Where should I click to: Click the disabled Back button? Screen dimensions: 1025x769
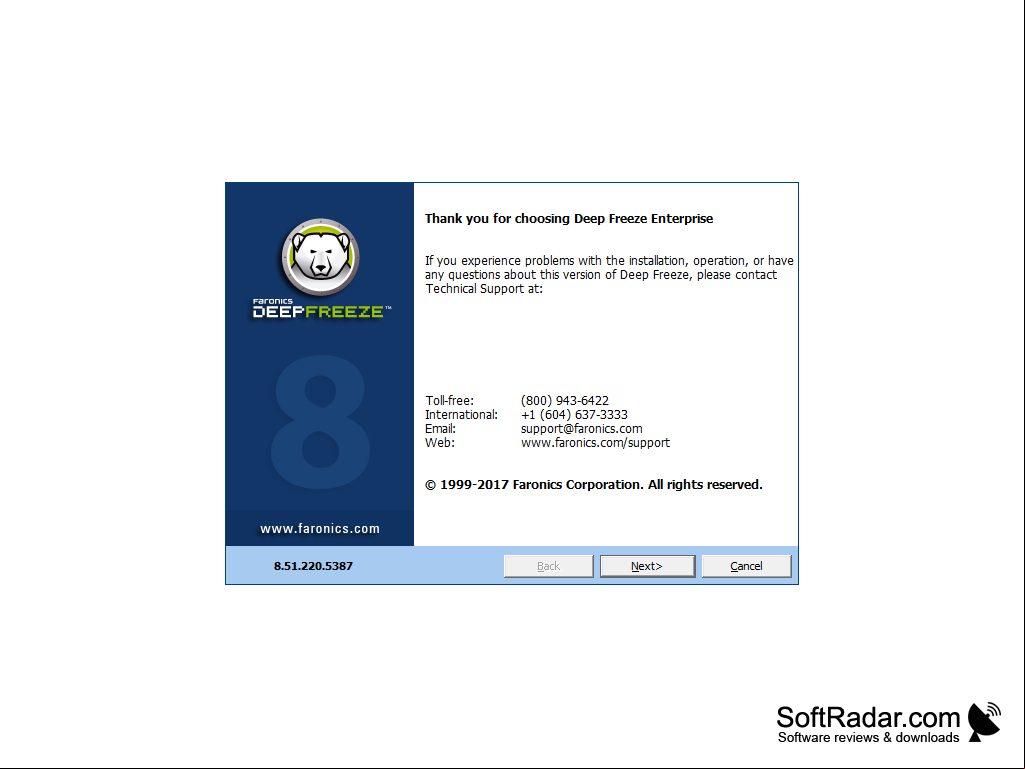tap(548, 566)
